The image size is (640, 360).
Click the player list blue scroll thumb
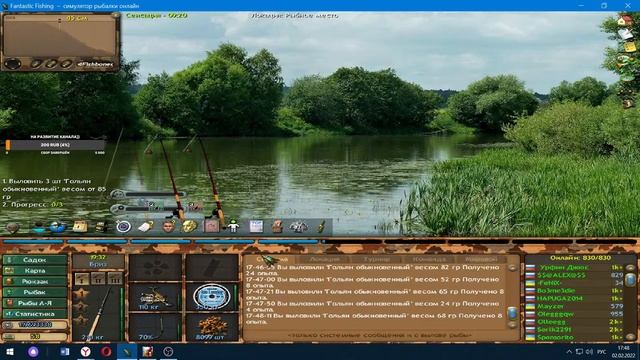(x=631, y=280)
